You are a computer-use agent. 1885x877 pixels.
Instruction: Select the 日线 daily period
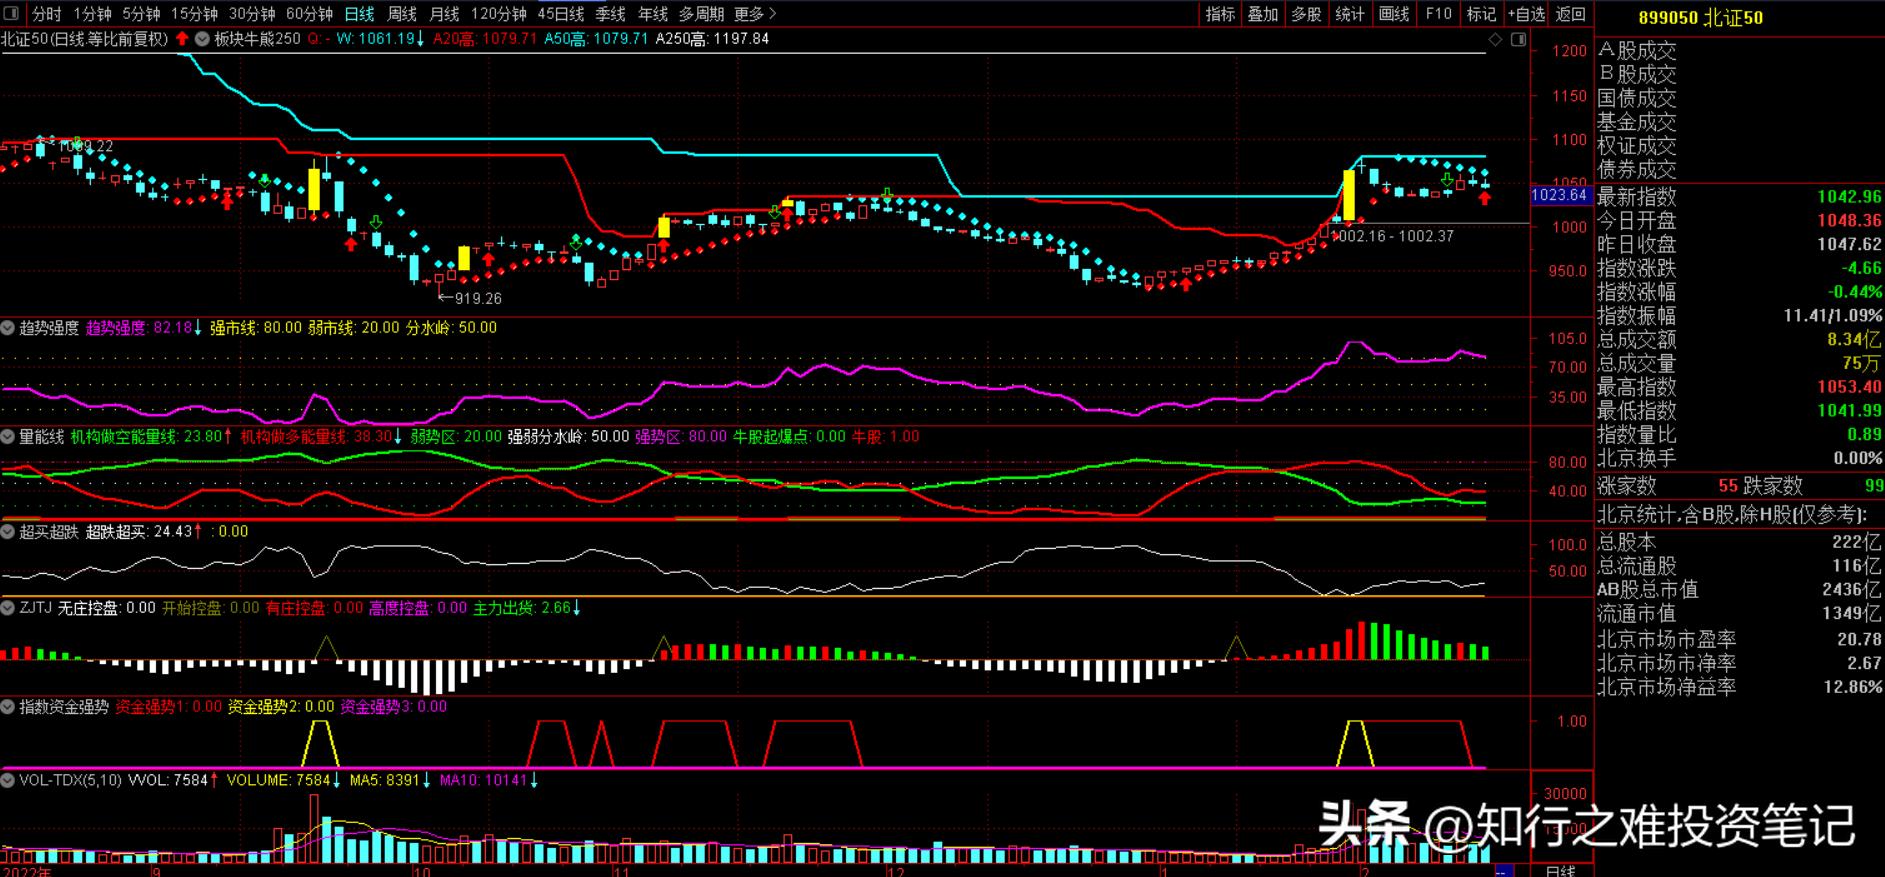(x=359, y=14)
